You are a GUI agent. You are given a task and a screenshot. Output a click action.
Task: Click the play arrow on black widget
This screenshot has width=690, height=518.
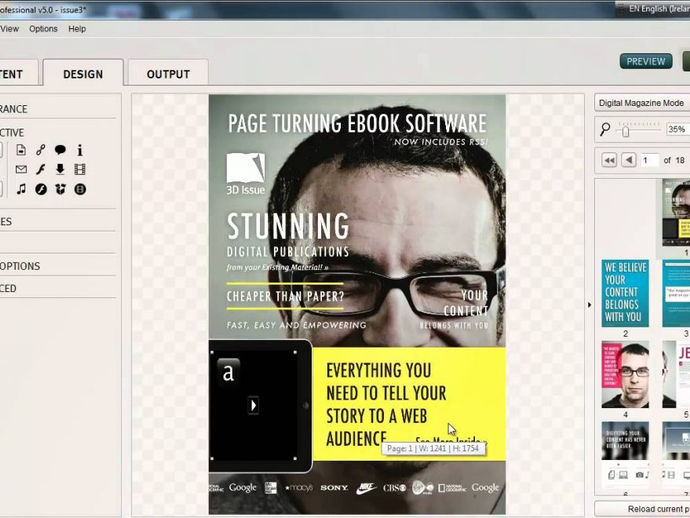pos(253,405)
